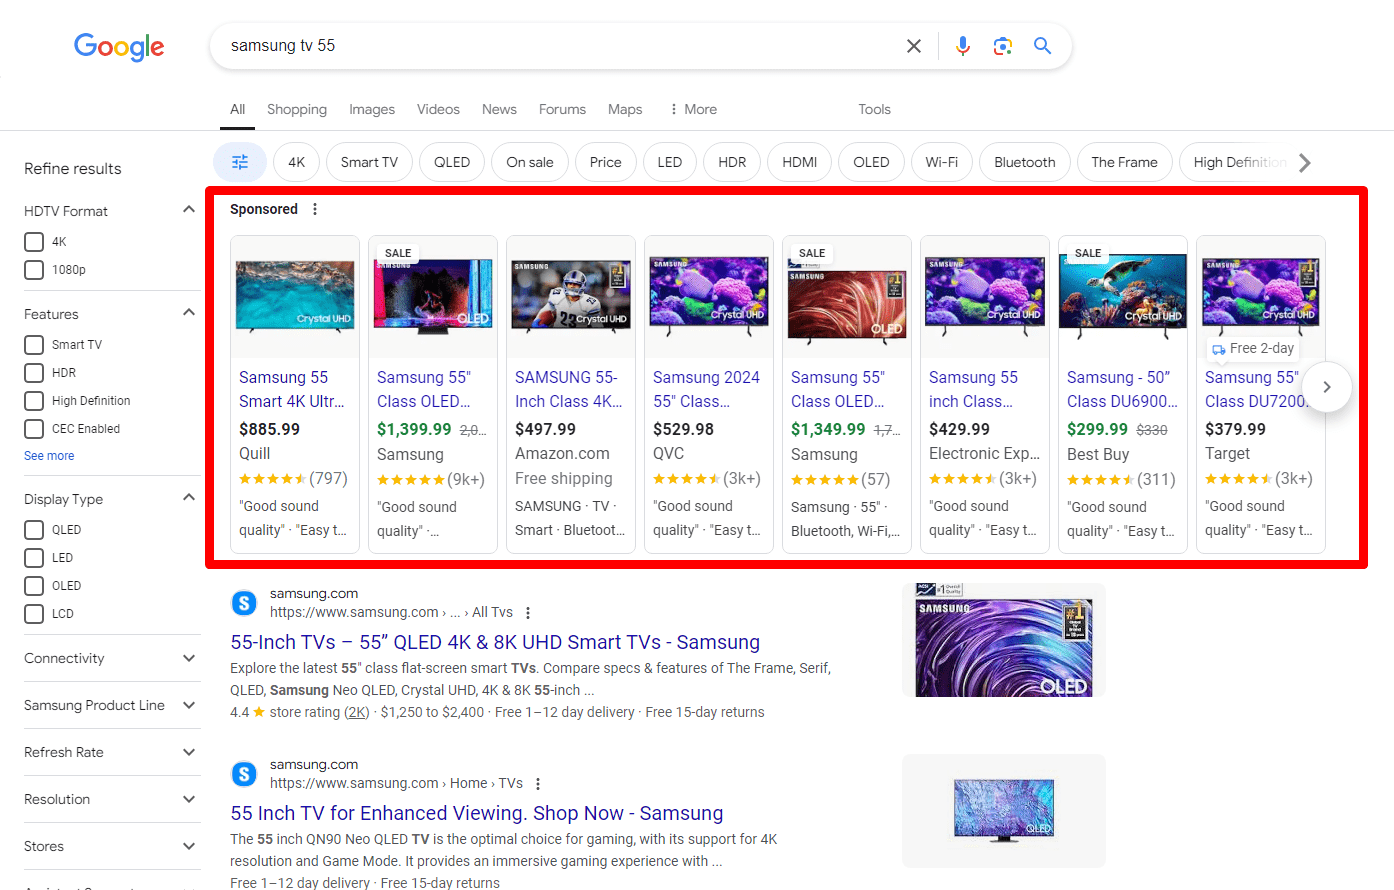This screenshot has height=890, width=1394.
Task: Switch to the Shopping tab
Action: coord(297,109)
